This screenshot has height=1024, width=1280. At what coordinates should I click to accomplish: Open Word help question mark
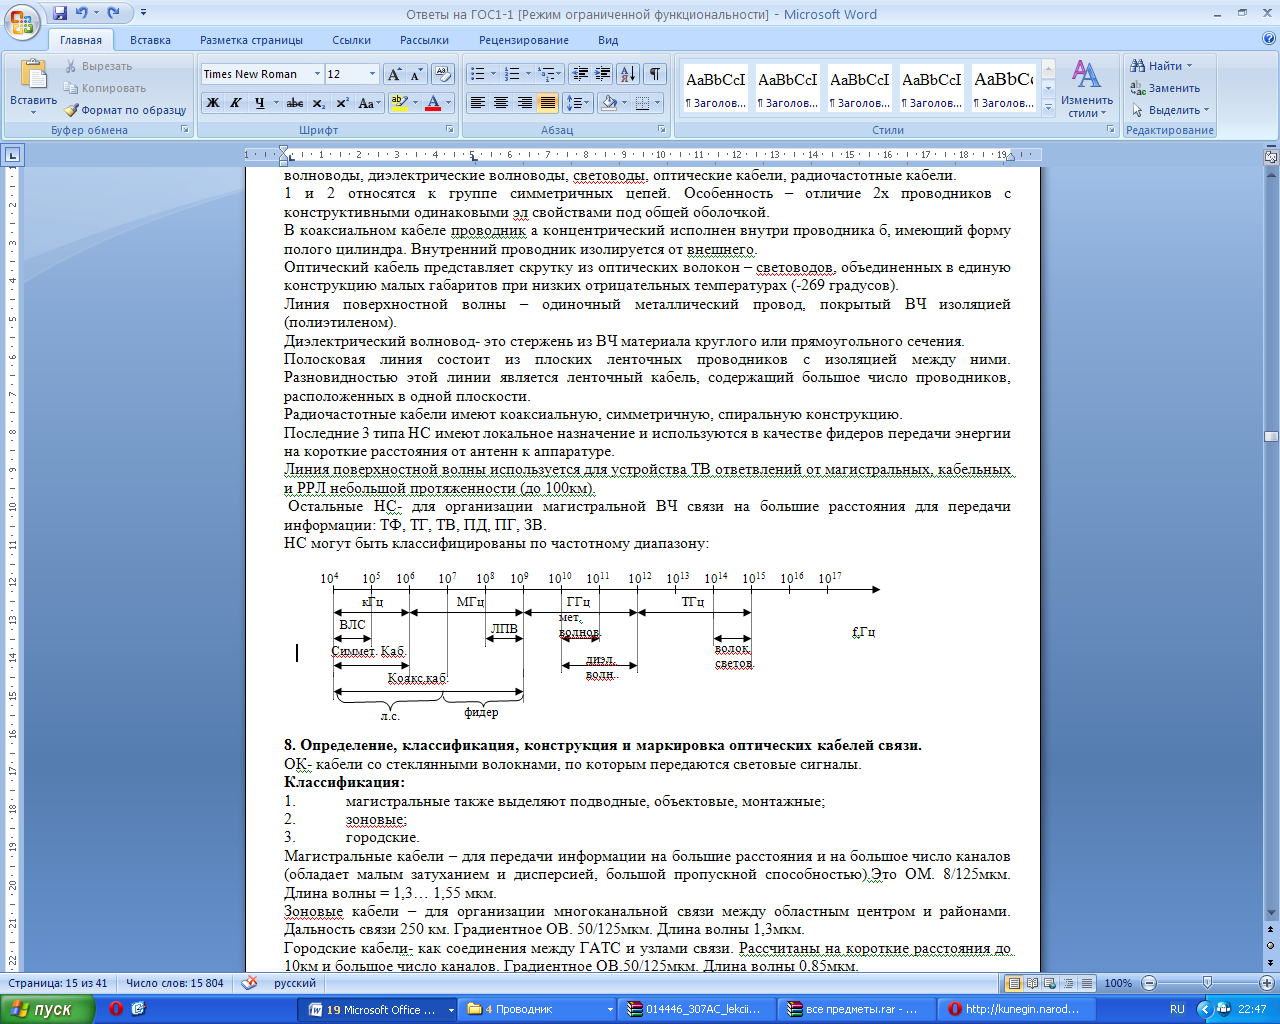coord(1269,40)
